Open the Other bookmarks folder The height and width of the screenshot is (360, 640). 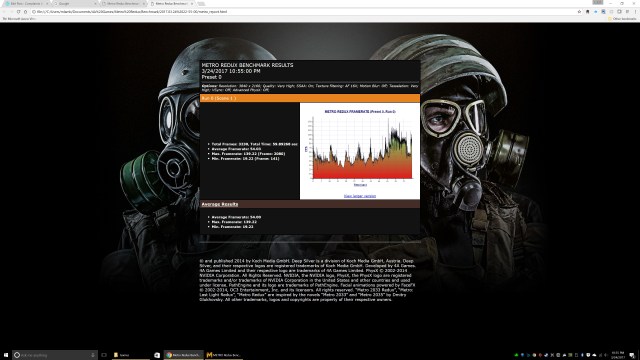point(622,19)
